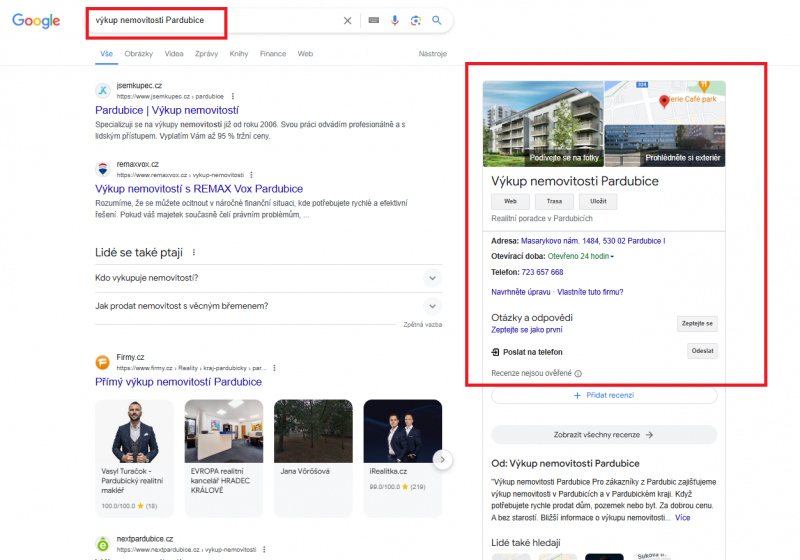
Task: Click Navrhněte úpravu link
Action: [x=520, y=292]
